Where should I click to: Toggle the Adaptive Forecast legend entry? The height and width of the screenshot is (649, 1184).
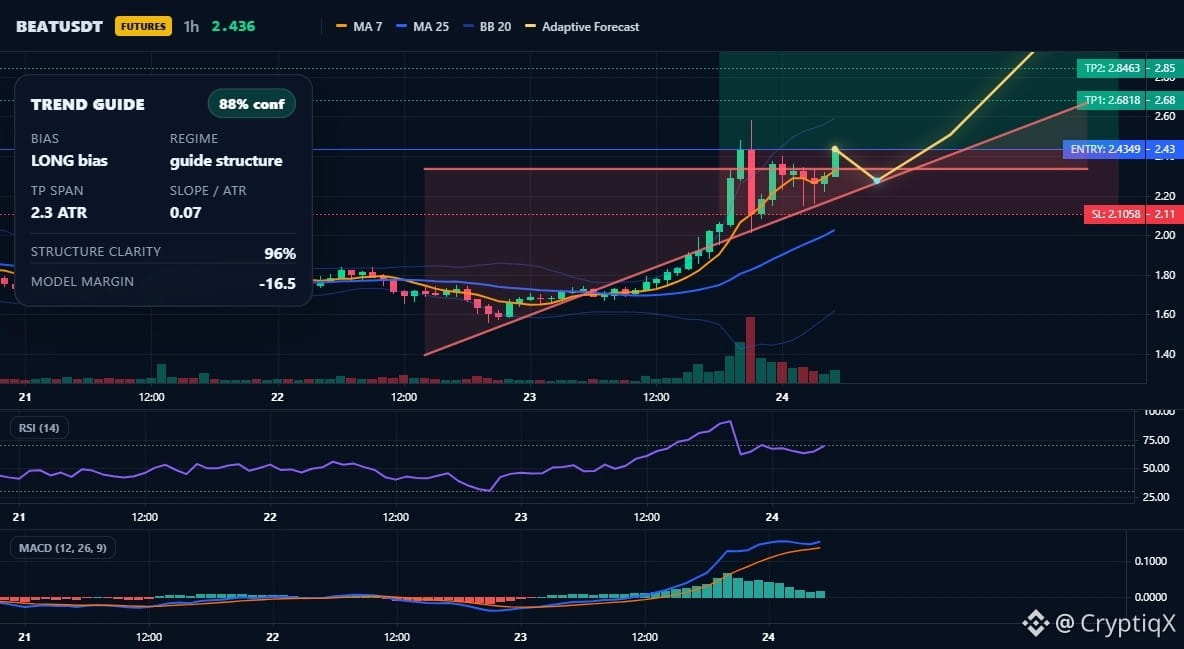(582, 26)
